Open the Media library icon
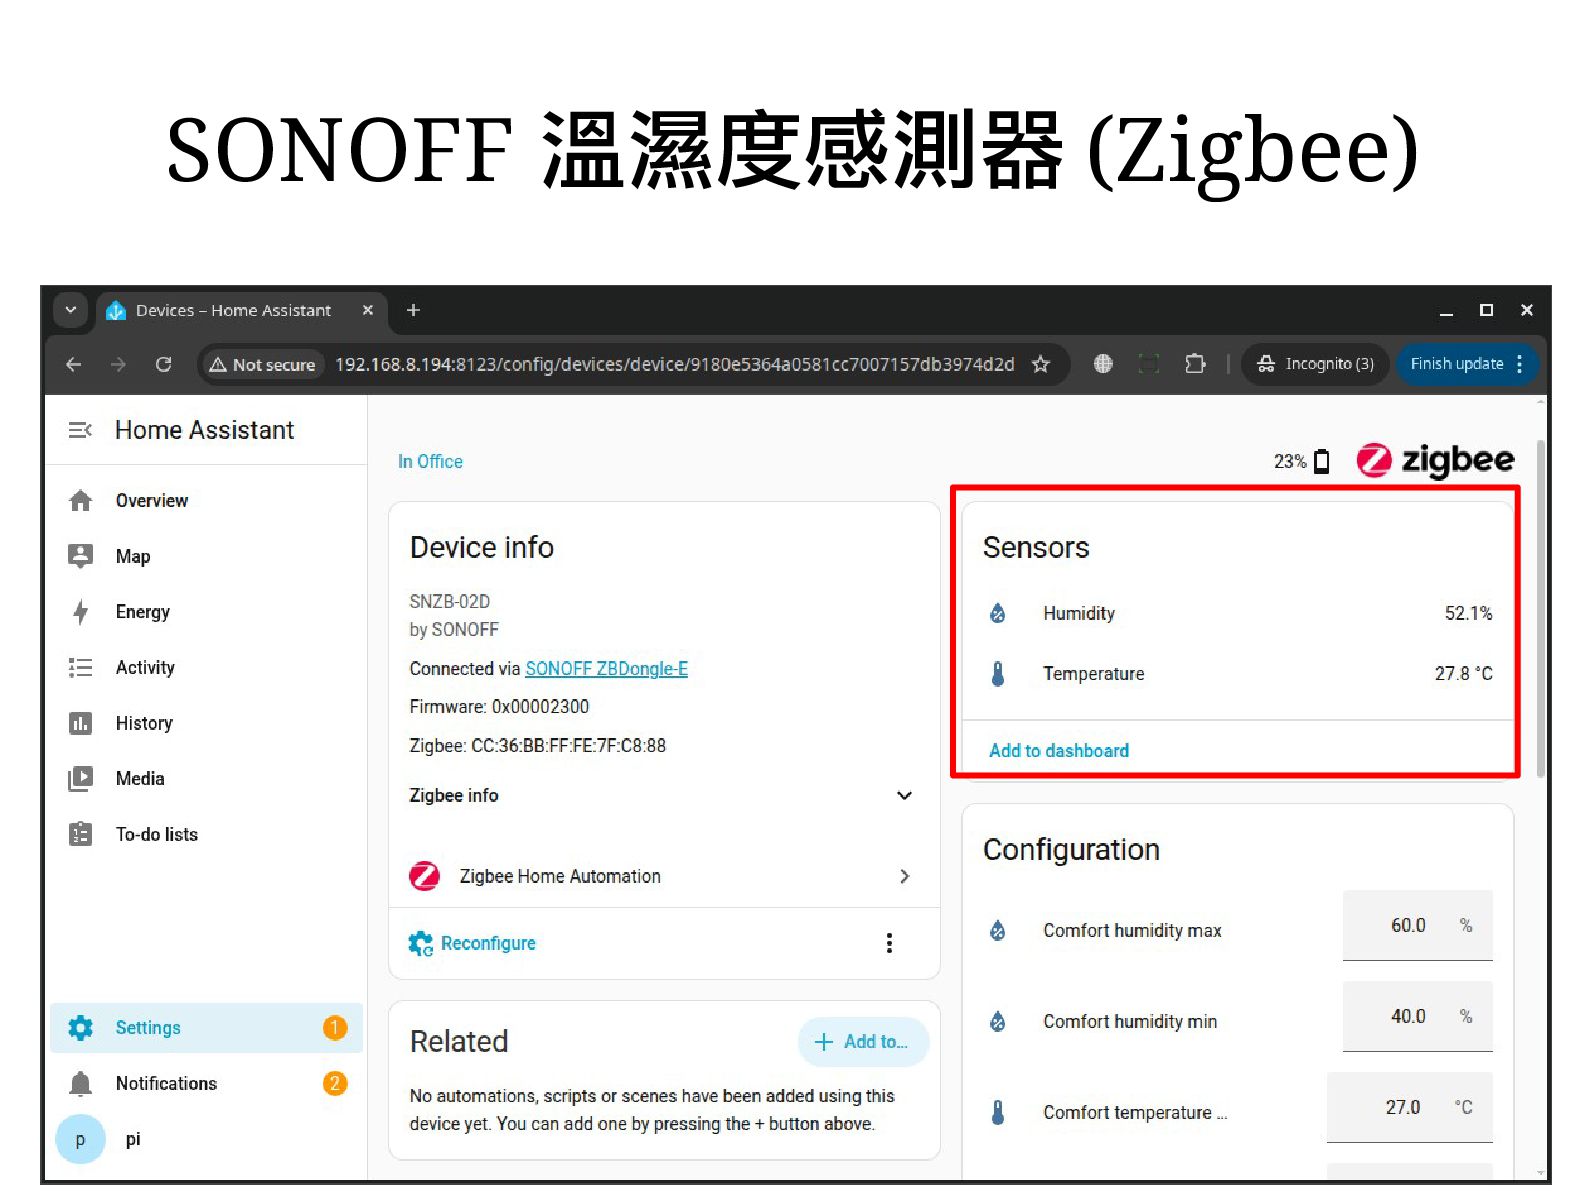Image resolution: width=1587 pixels, height=1191 pixels. (81, 778)
